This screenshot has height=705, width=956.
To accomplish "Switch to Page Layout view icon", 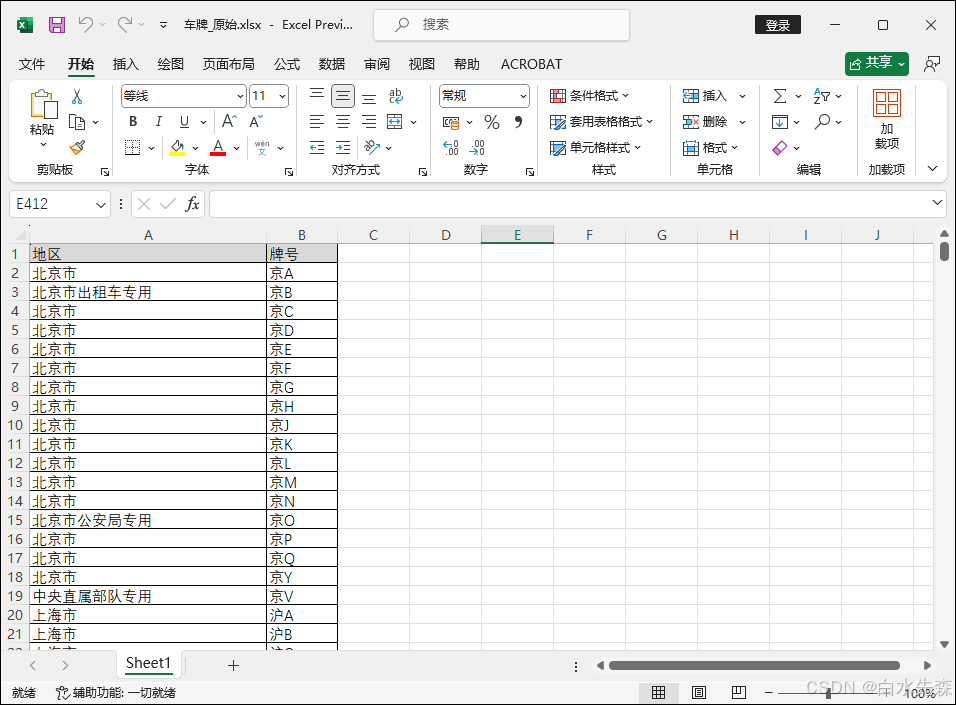I will pyautogui.click(x=699, y=692).
